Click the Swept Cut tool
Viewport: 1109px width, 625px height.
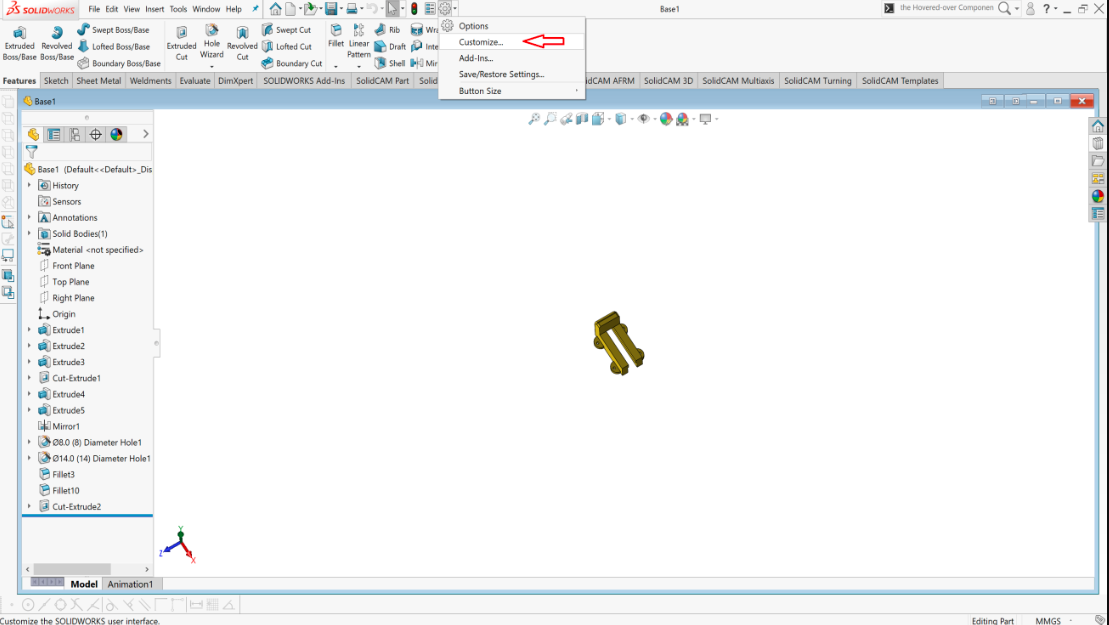(286, 30)
